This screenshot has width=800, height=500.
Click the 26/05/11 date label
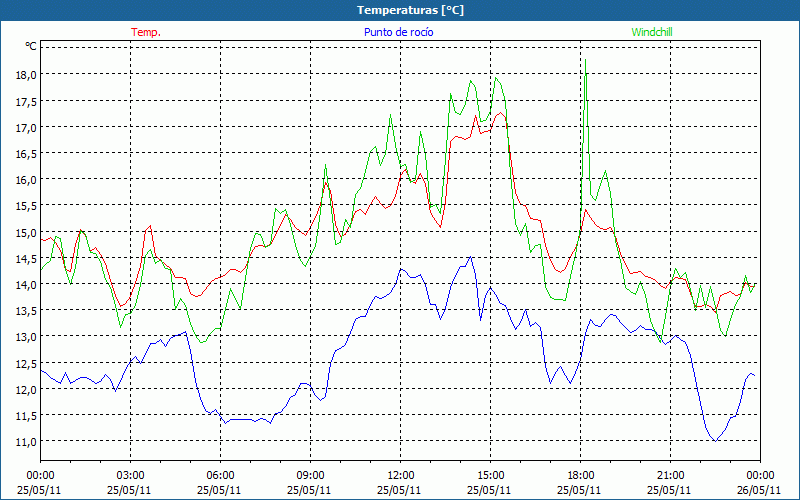click(x=759, y=490)
